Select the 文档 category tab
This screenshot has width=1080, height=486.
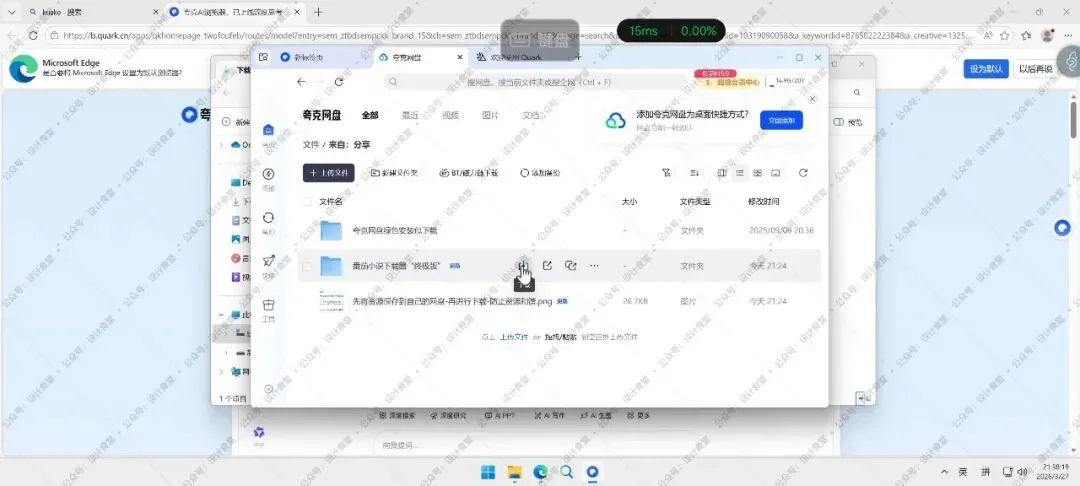point(530,116)
